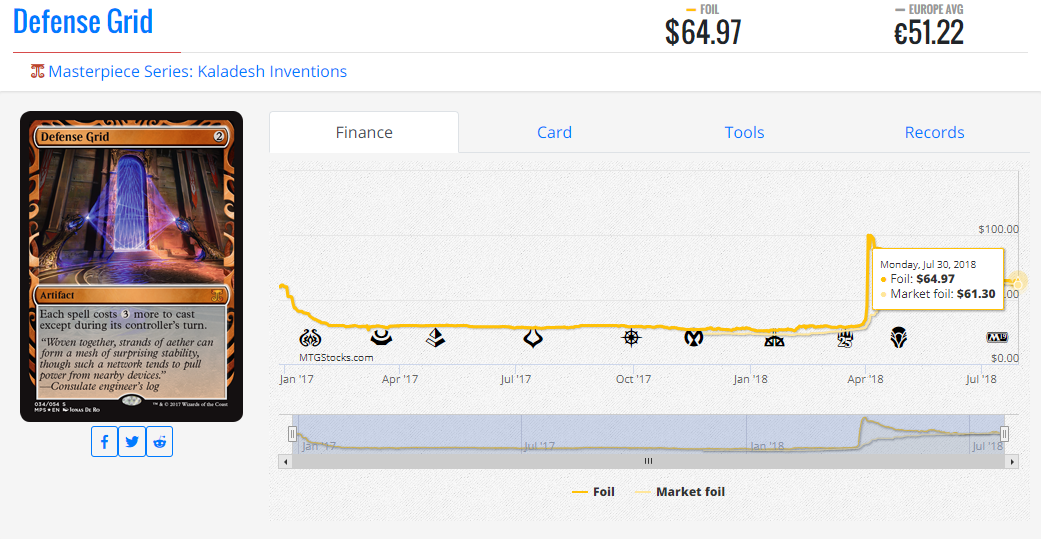1041x539 pixels.
Task: Click the left range navigator handle
Action: point(293,434)
